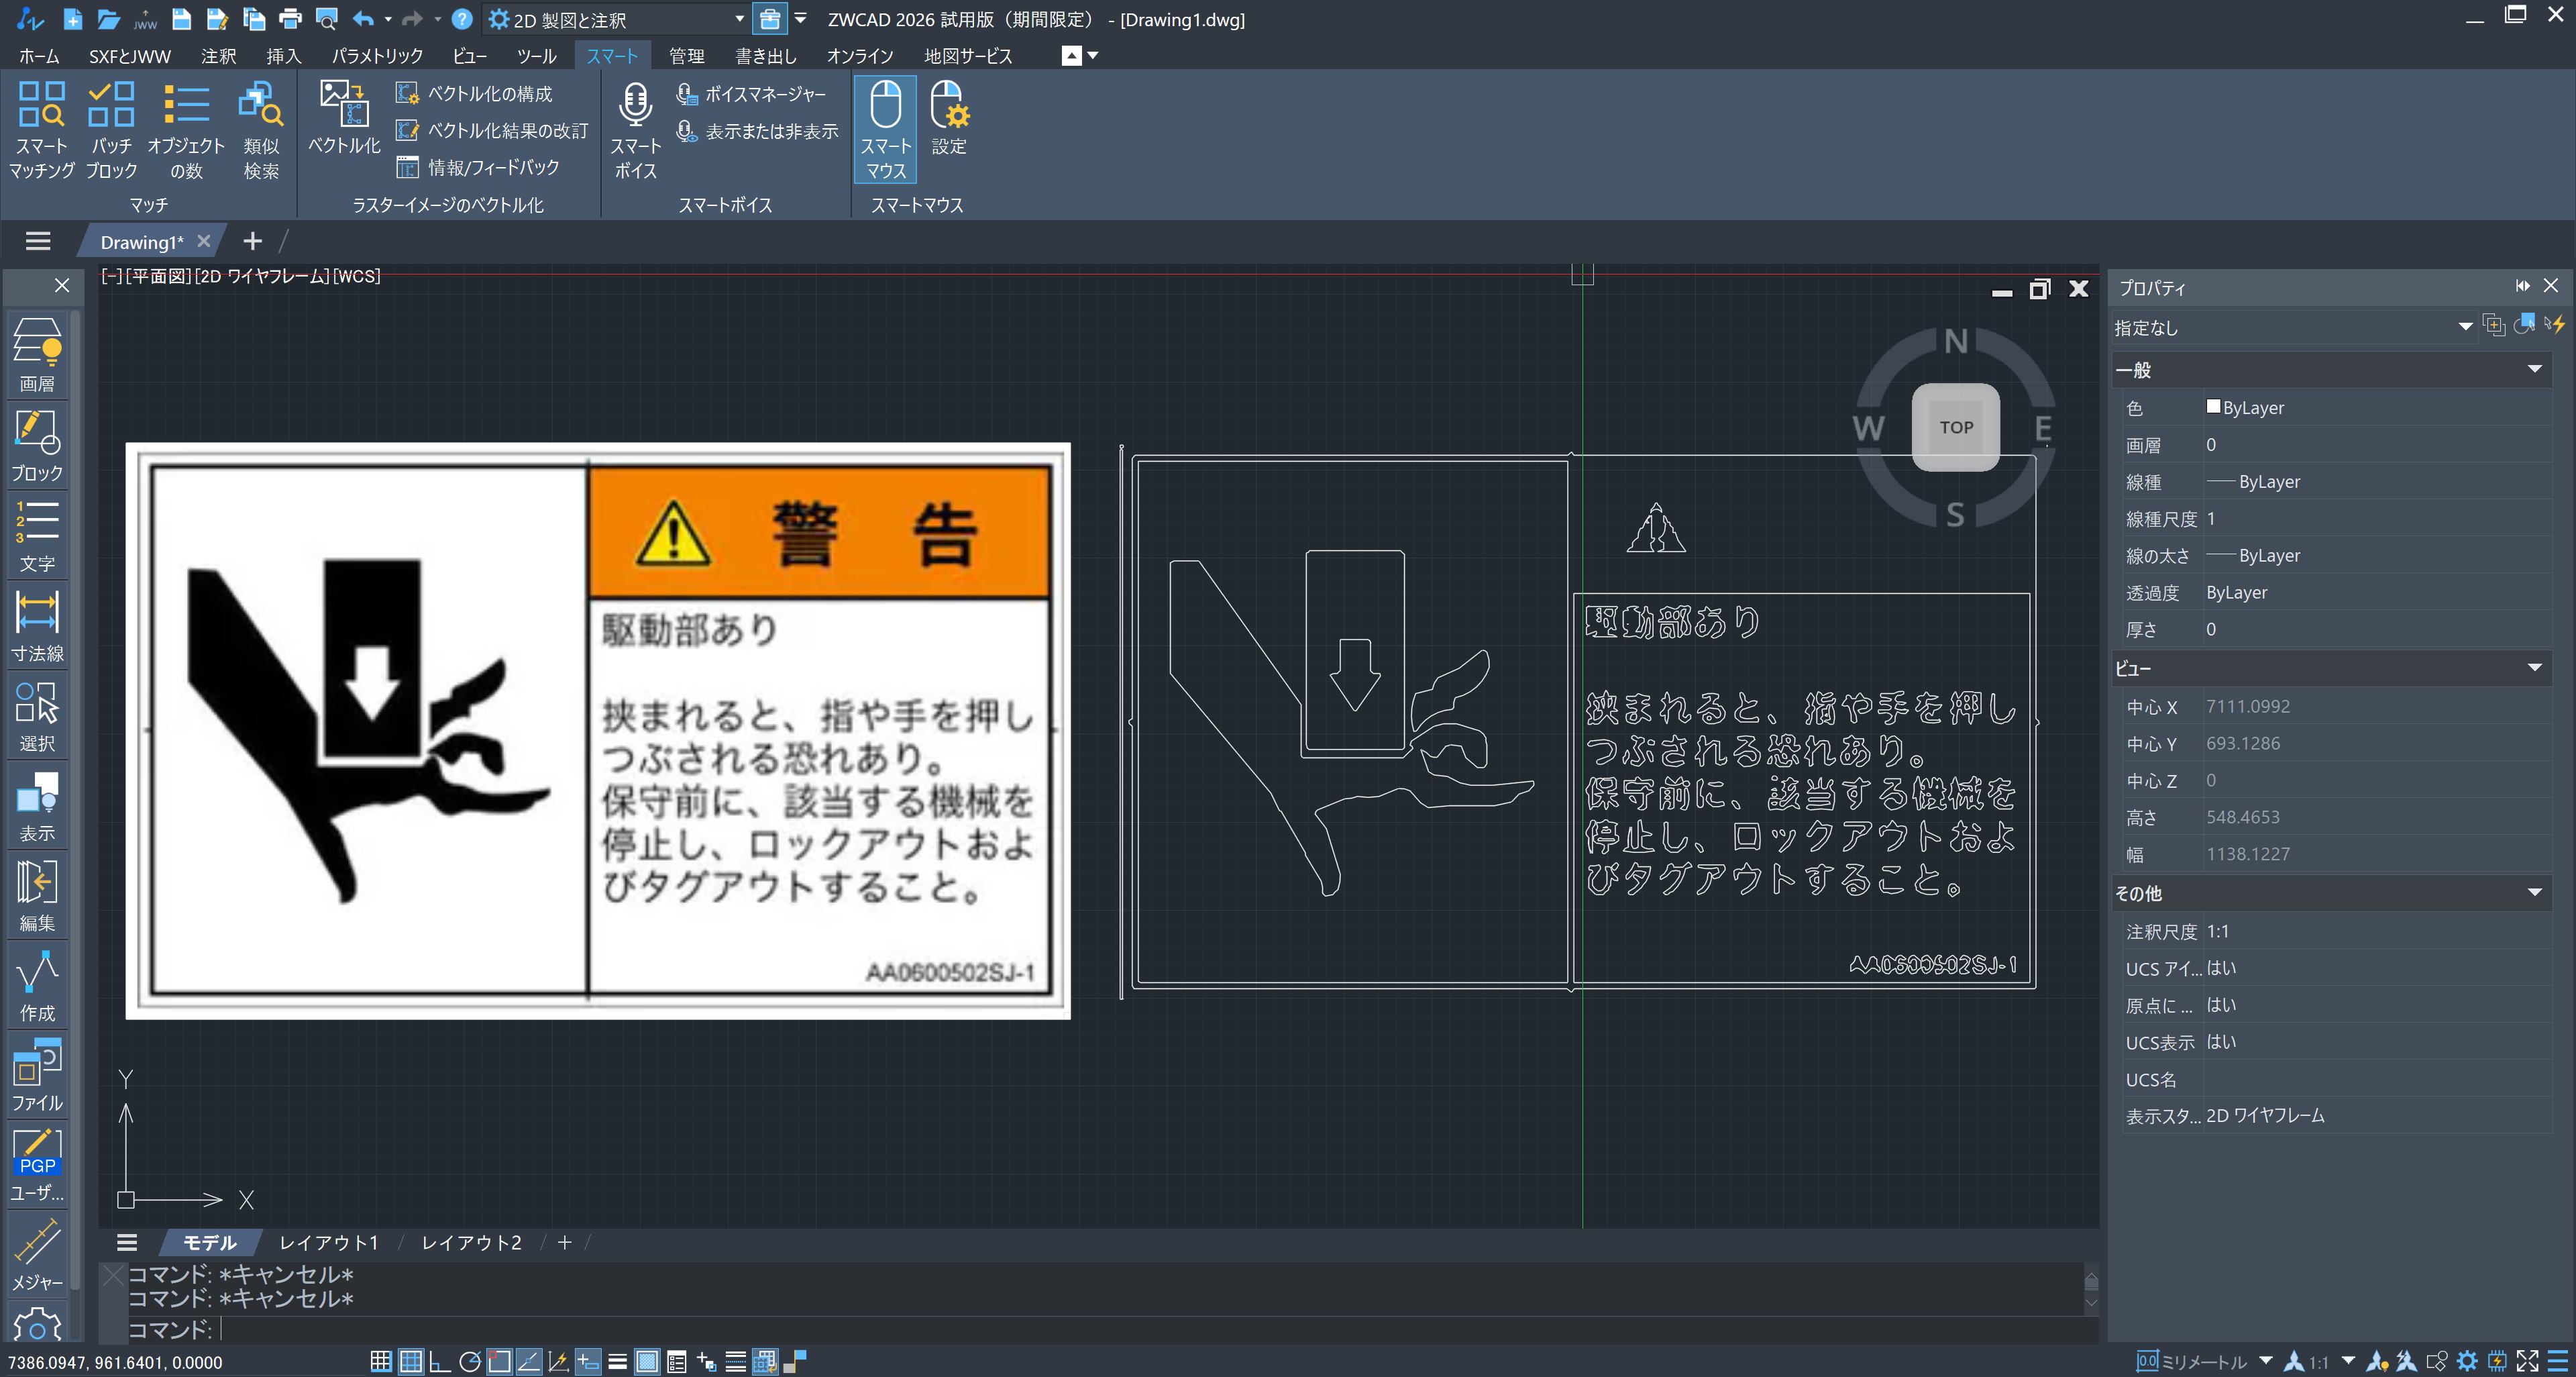Collapse the ビュー section in properties
This screenshot has height=1377, width=2576.
pyautogui.click(x=2535, y=668)
